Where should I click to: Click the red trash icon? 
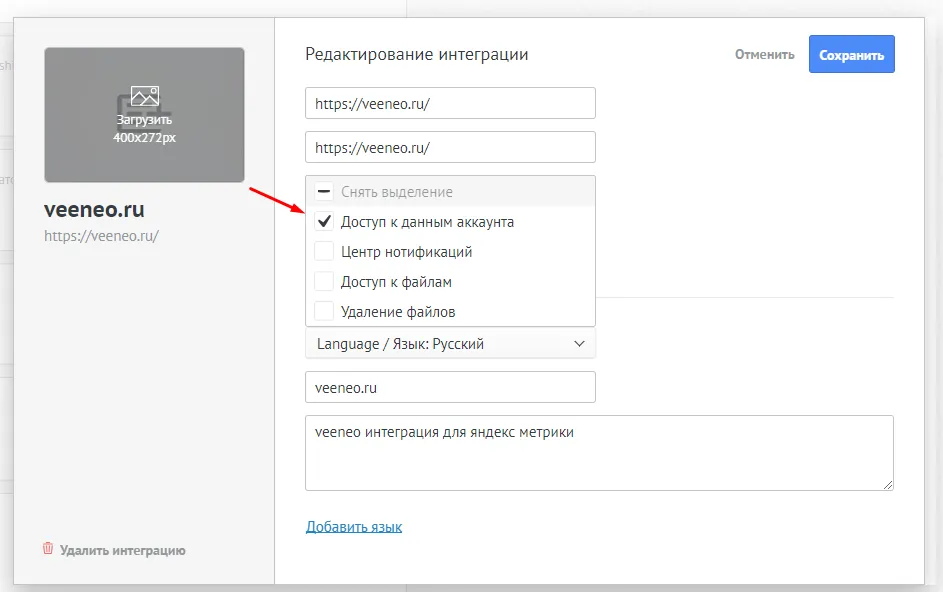click(x=48, y=549)
